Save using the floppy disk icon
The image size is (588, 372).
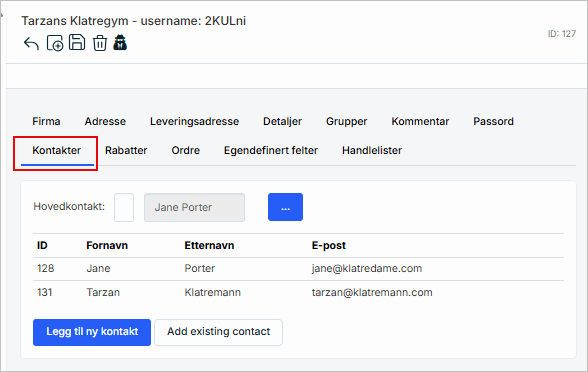pos(77,42)
